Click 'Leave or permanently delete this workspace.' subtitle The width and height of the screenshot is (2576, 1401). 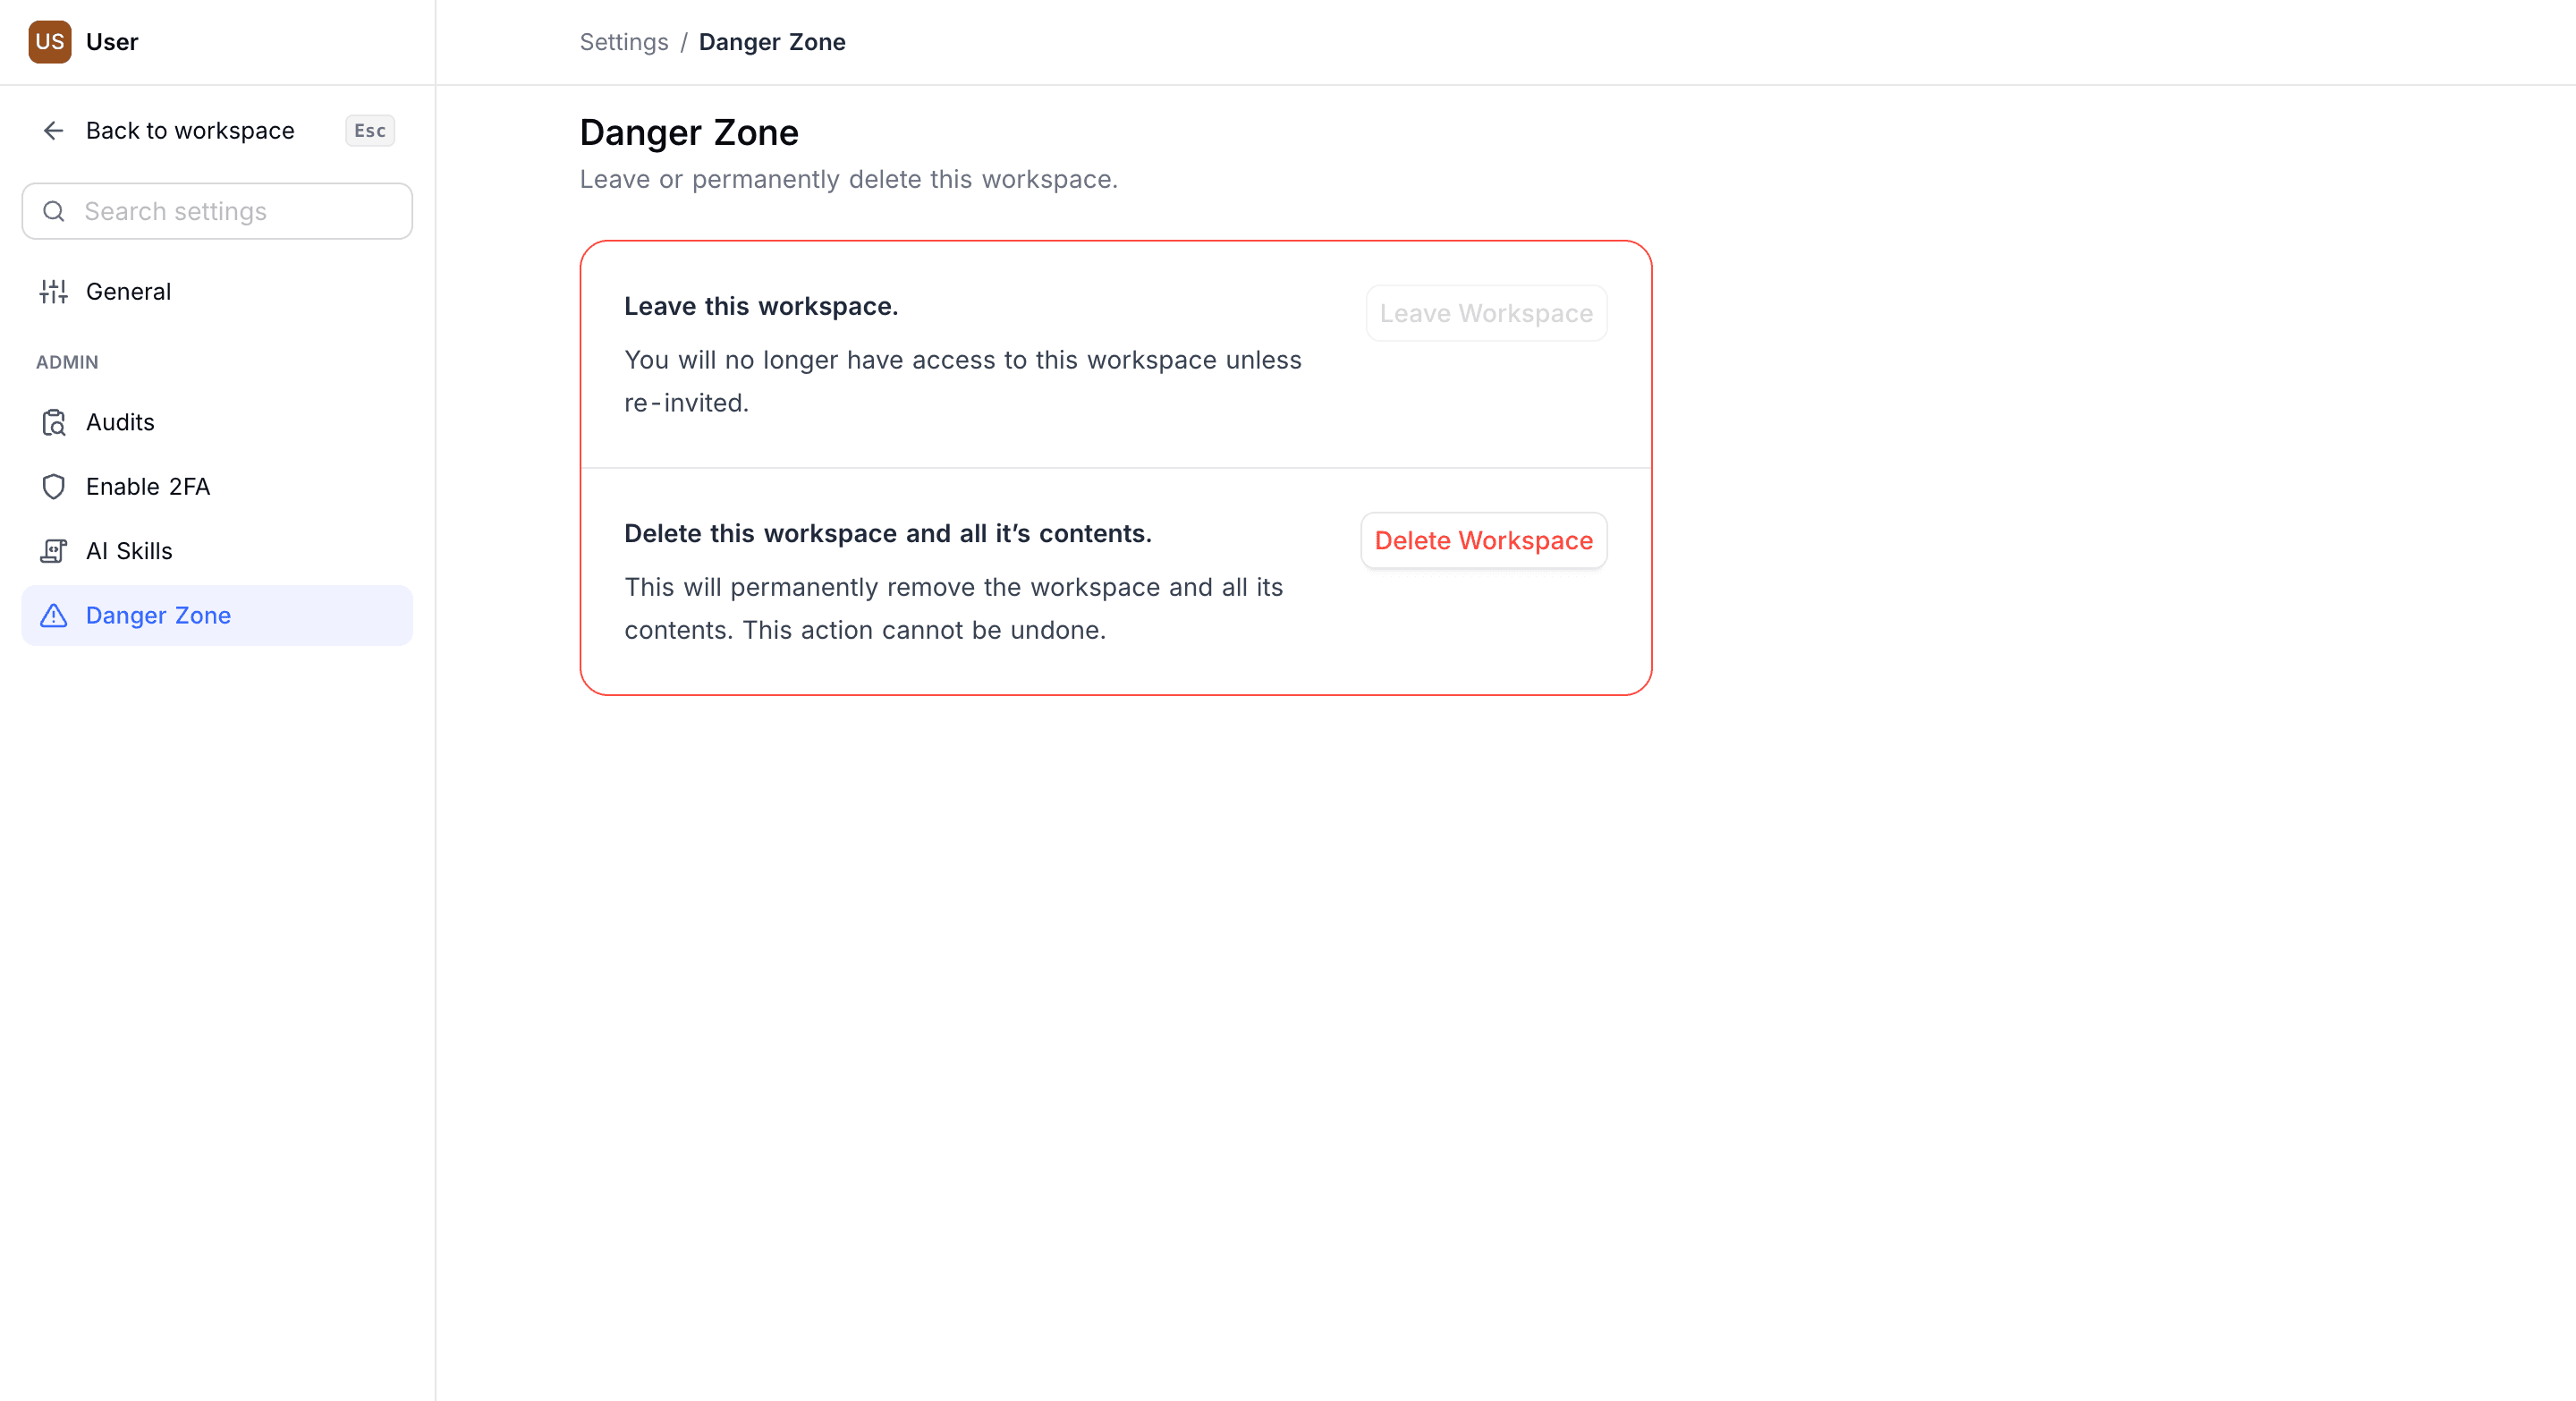point(848,179)
